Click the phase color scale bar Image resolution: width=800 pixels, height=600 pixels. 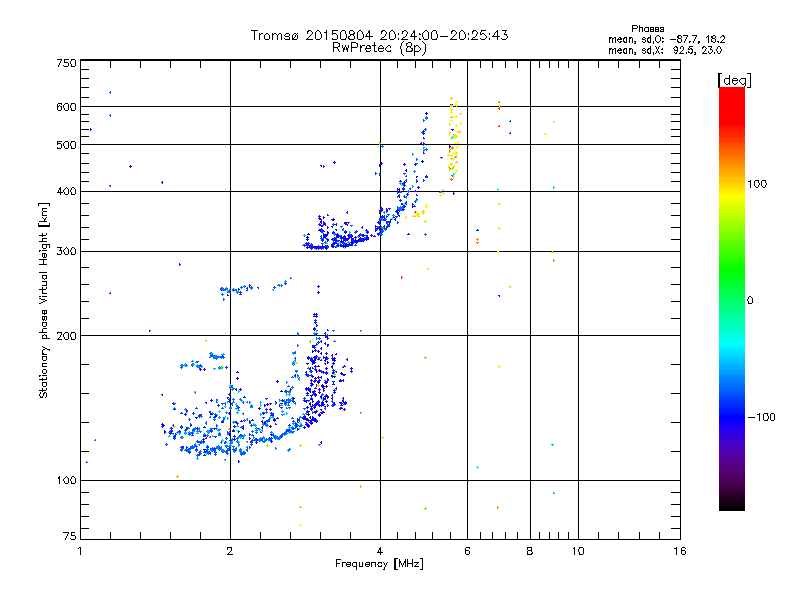coord(732,298)
